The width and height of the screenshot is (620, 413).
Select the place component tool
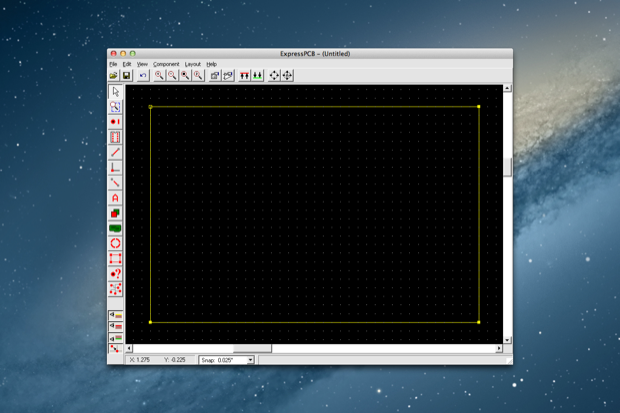click(115, 137)
